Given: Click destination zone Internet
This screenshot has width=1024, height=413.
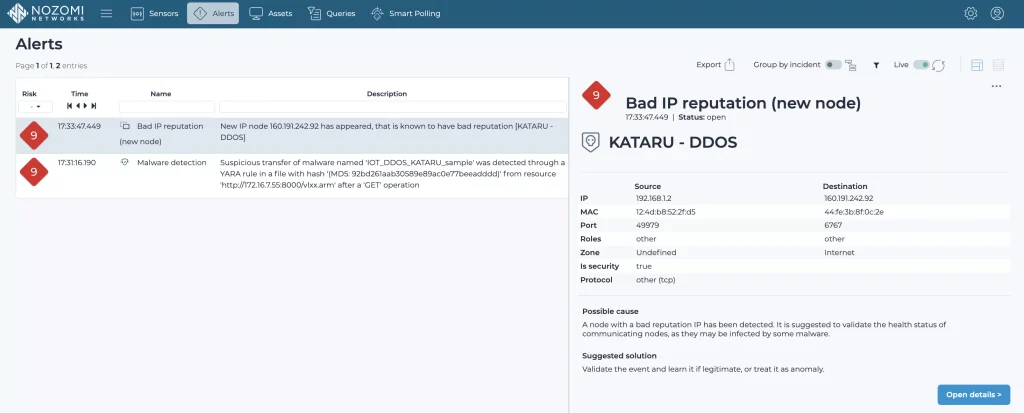Looking at the screenshot, I should [839, 252].
